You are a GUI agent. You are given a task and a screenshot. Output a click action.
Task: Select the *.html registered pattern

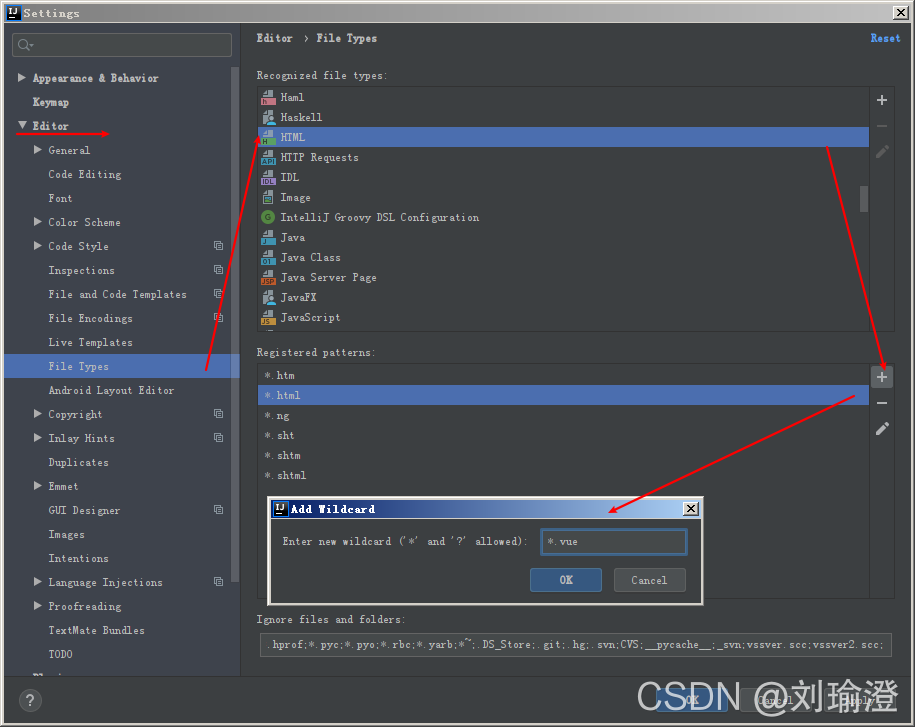pyautogui.click(x=563, y=395)
